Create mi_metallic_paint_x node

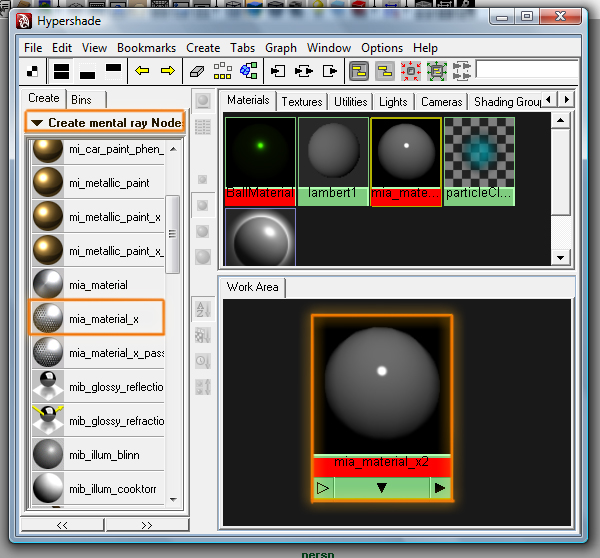[98, 217]
